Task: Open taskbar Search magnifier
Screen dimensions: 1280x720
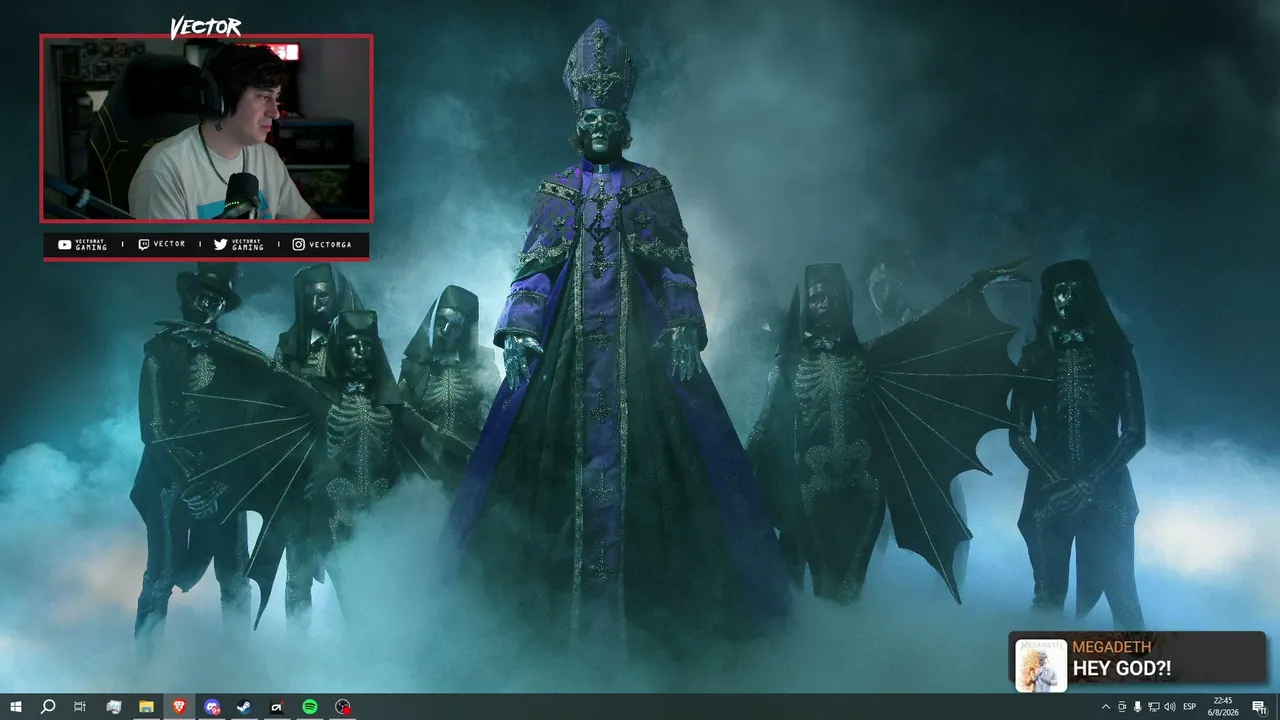Action: [x=48, y=707]
